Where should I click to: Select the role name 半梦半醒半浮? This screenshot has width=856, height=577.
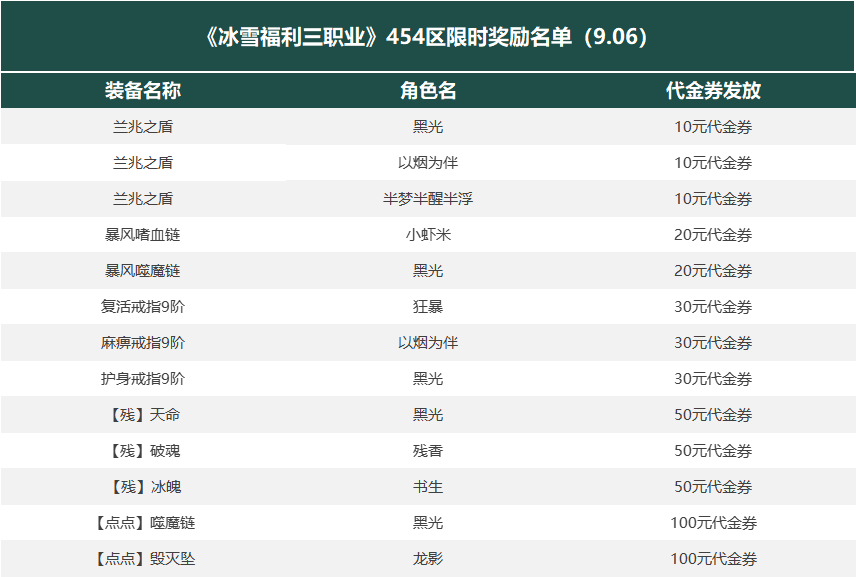427,199
